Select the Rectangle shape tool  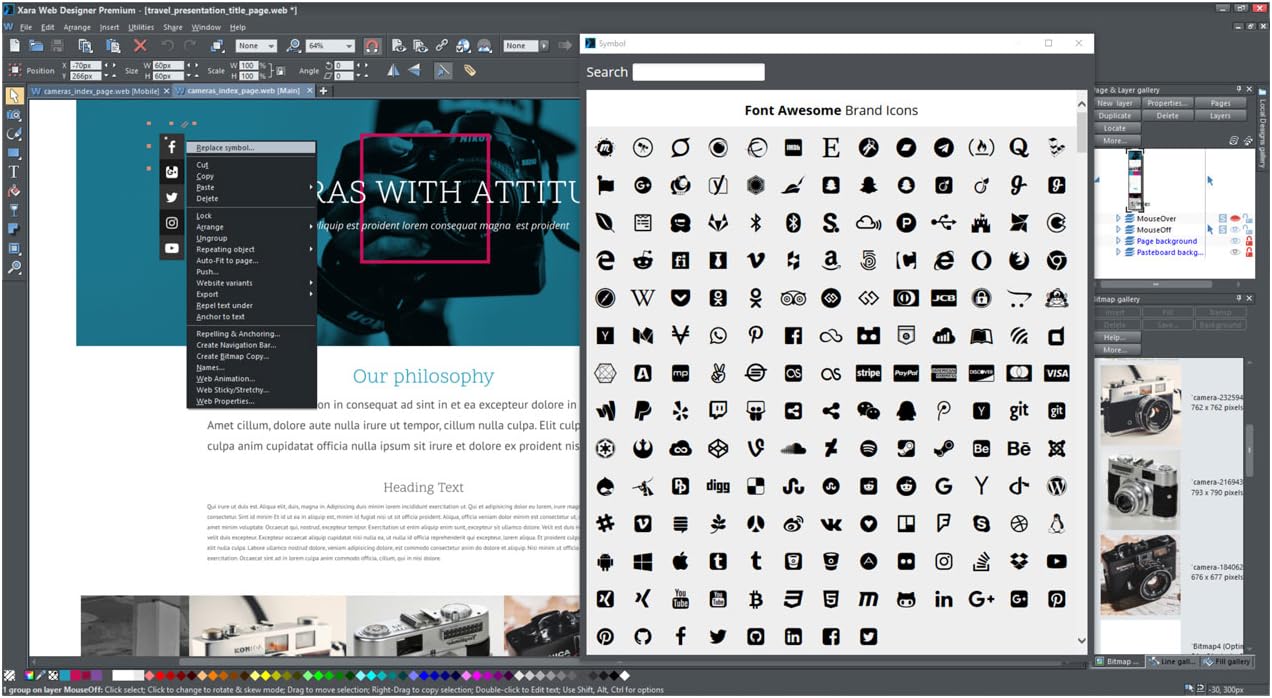pyautogui.click(x=14, y=153)
